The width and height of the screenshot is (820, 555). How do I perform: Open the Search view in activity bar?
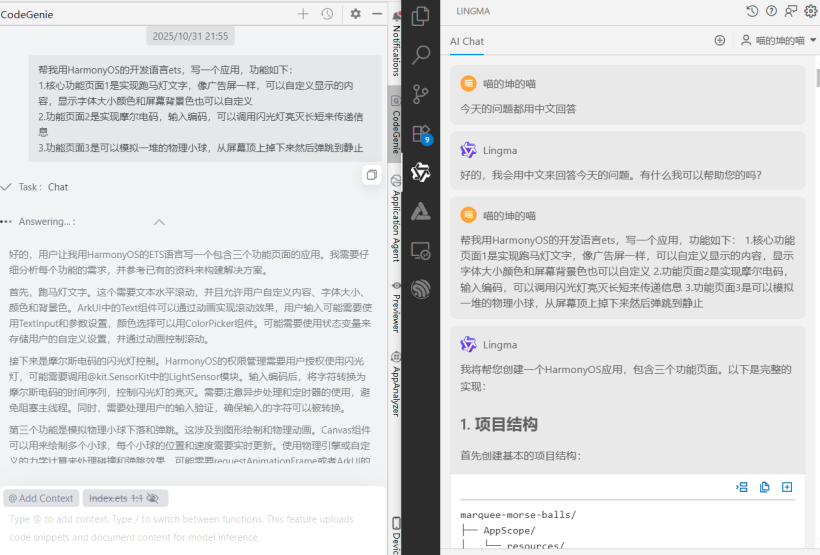click(x=421, y=54)
